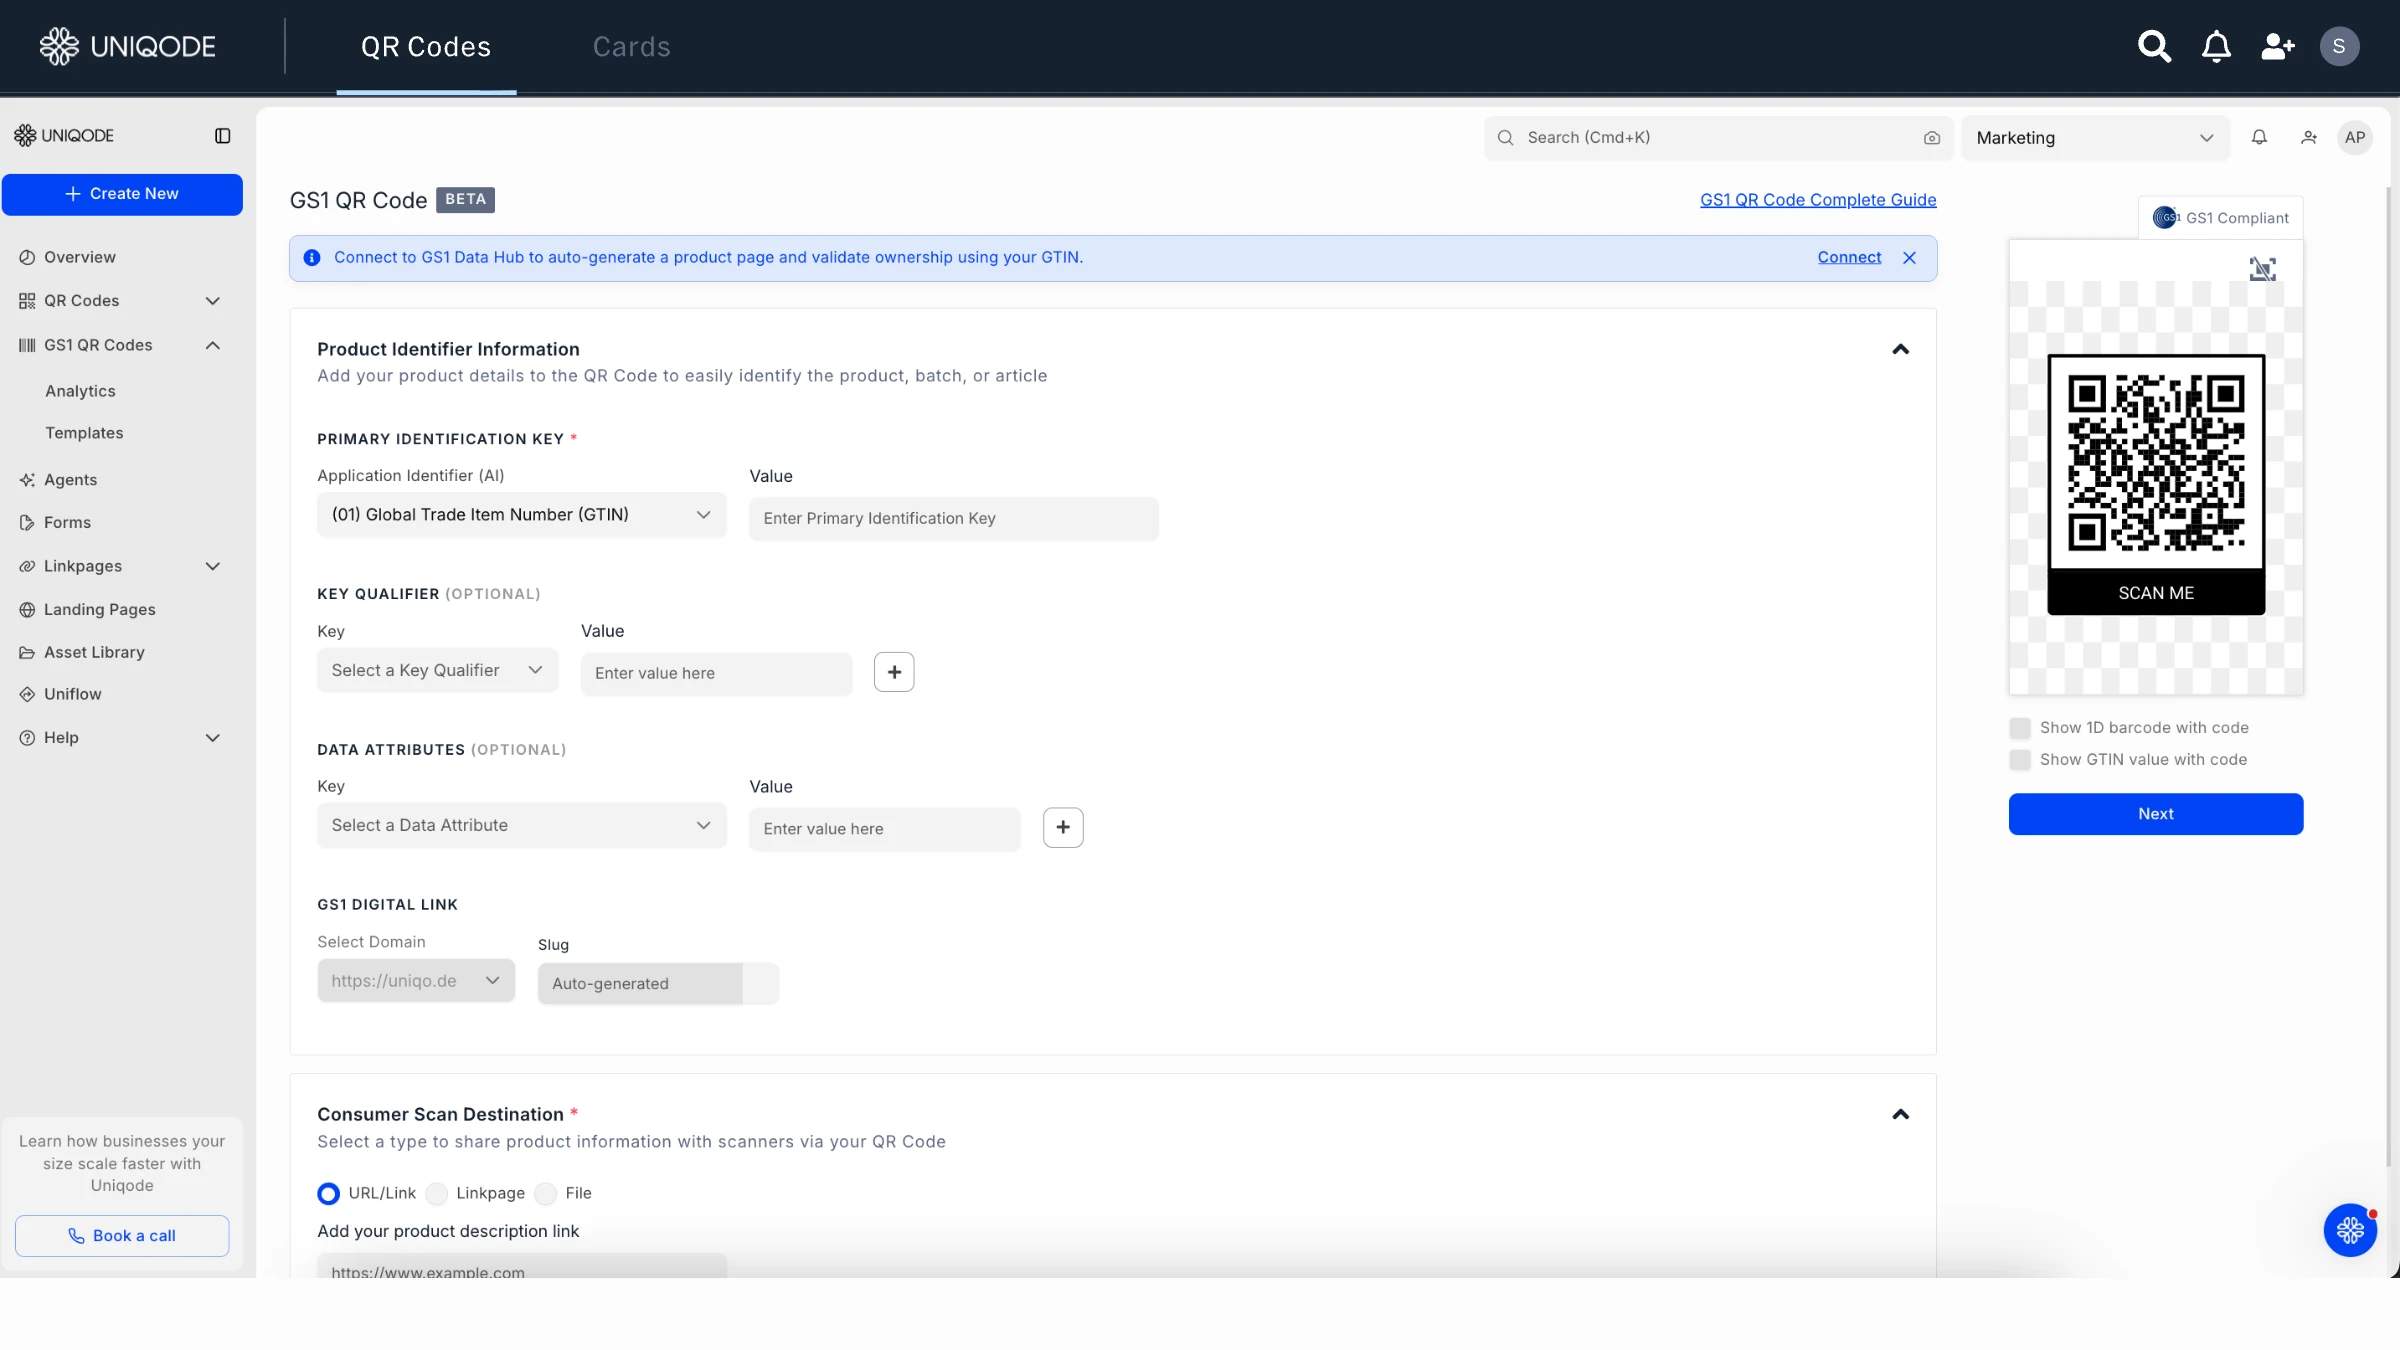Image resolution: width=2400 pixels, height=1350 pixels.
Task: Open the Marketing workspace dropdown
Action: (2095, 138)
